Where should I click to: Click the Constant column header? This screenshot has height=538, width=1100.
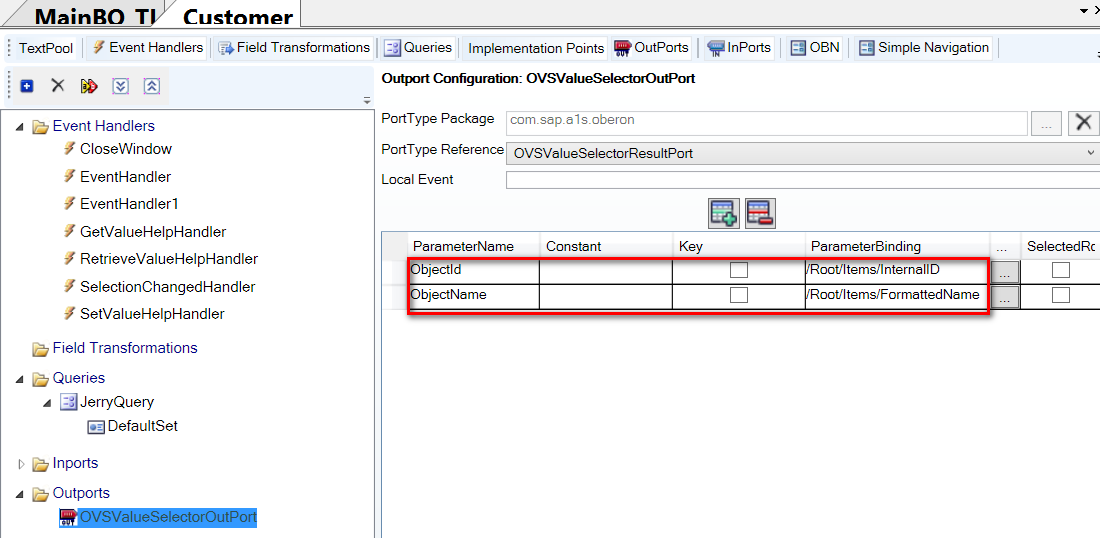(606, 246)
